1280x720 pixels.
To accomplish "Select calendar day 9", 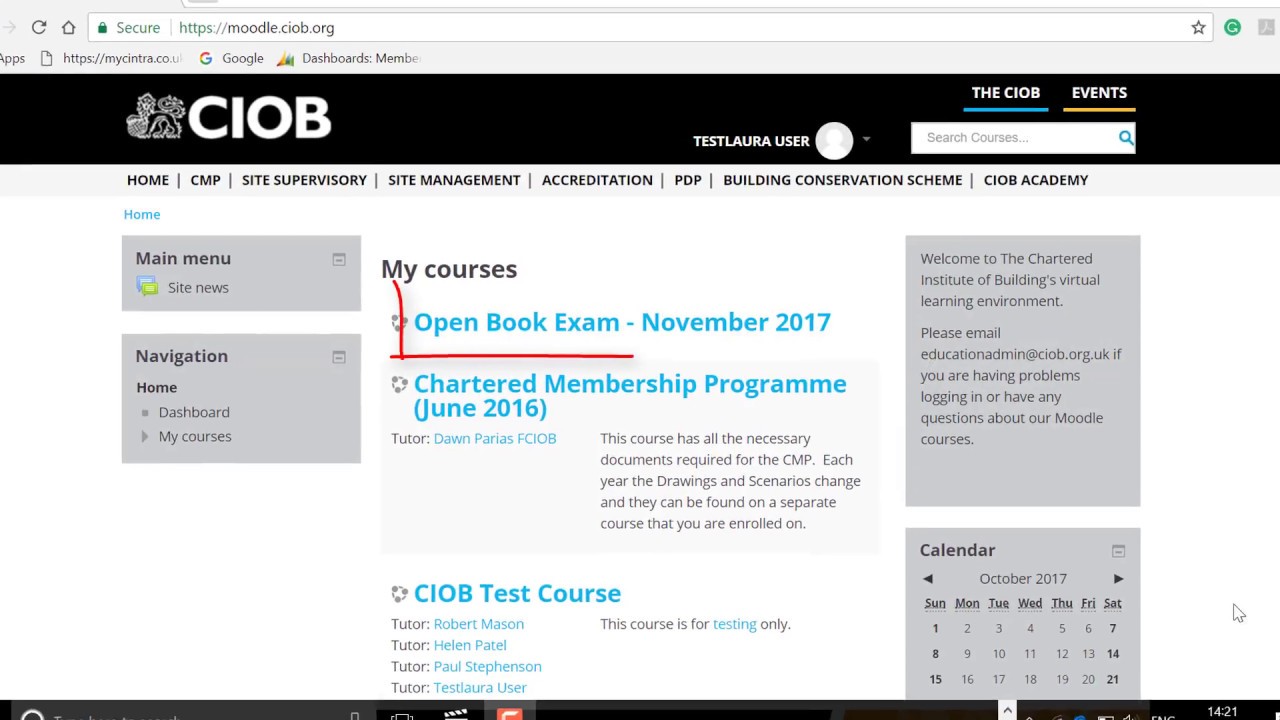I will [967, 654].
